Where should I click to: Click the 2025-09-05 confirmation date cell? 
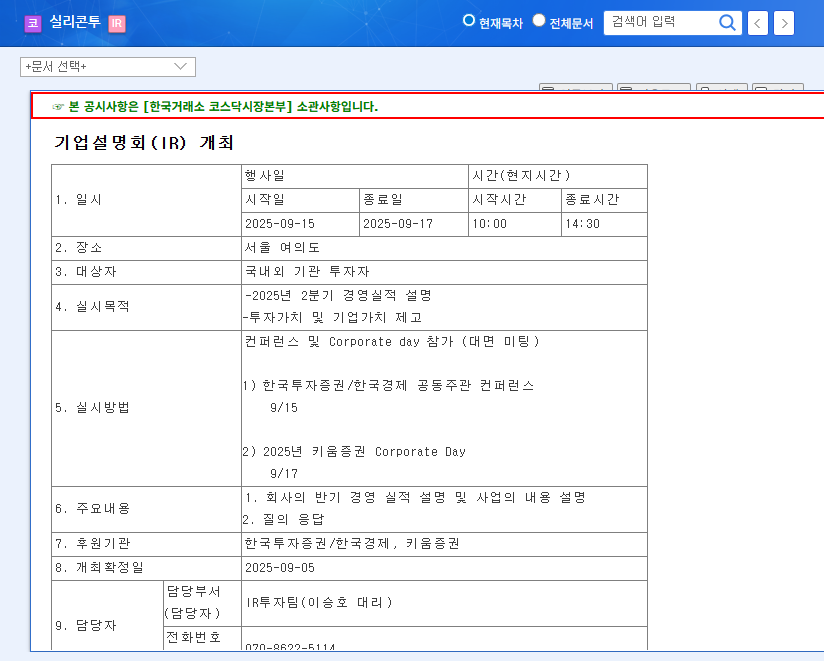(444, 568)
